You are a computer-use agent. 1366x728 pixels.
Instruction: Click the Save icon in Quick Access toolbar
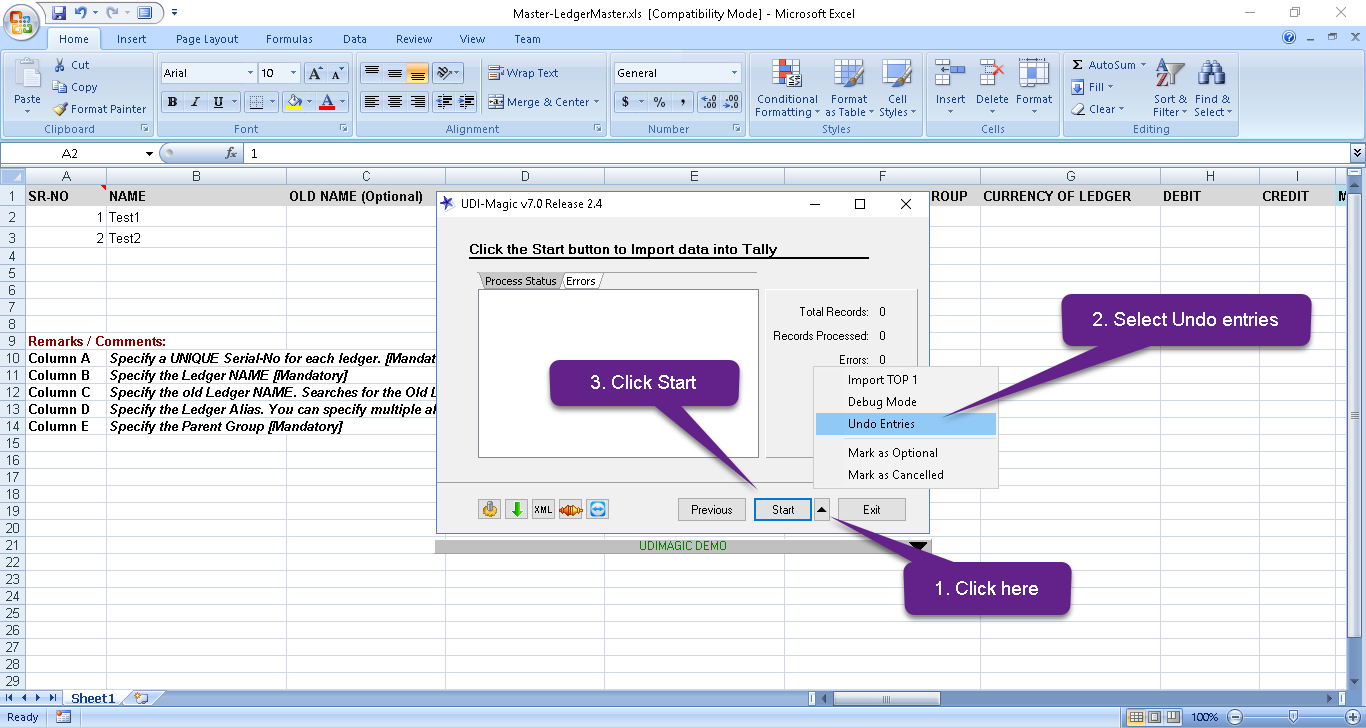pyautogui.click(x=59, y=13)
